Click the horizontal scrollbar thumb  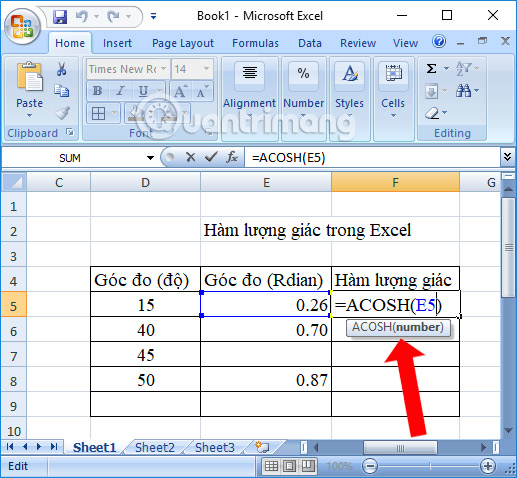pos(400,447)
